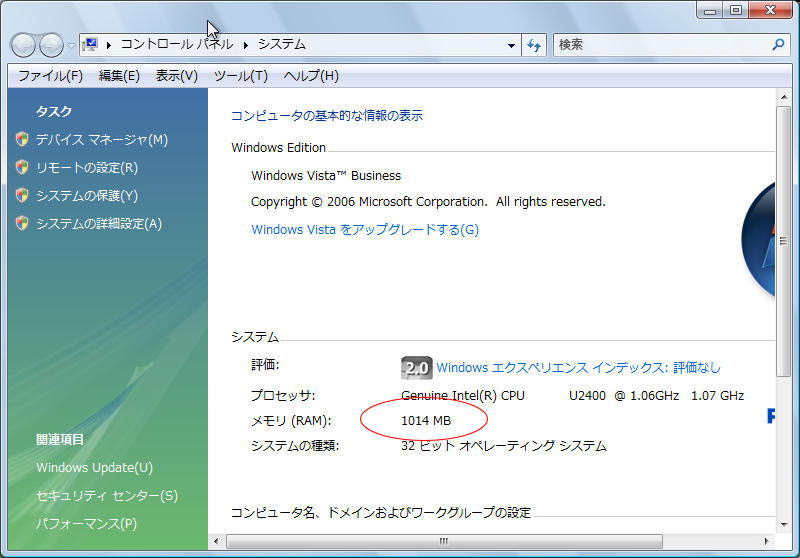800x558 pixels.
Task: Click the コンピュータの基本的な情報の表示 heading
Action: tap(327, 115)
